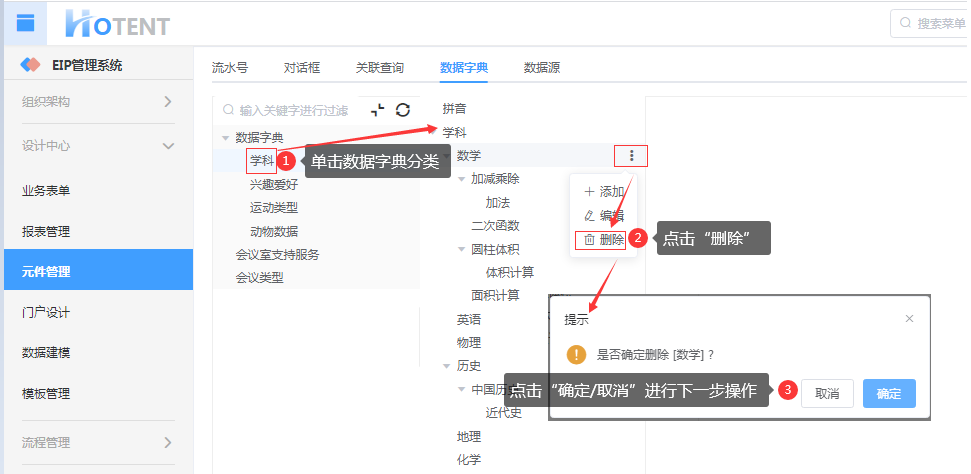The image size is (971, 474).
Task: Select the 数学 dictionary item
Action: pyautogui.click(x=469, y=156)
